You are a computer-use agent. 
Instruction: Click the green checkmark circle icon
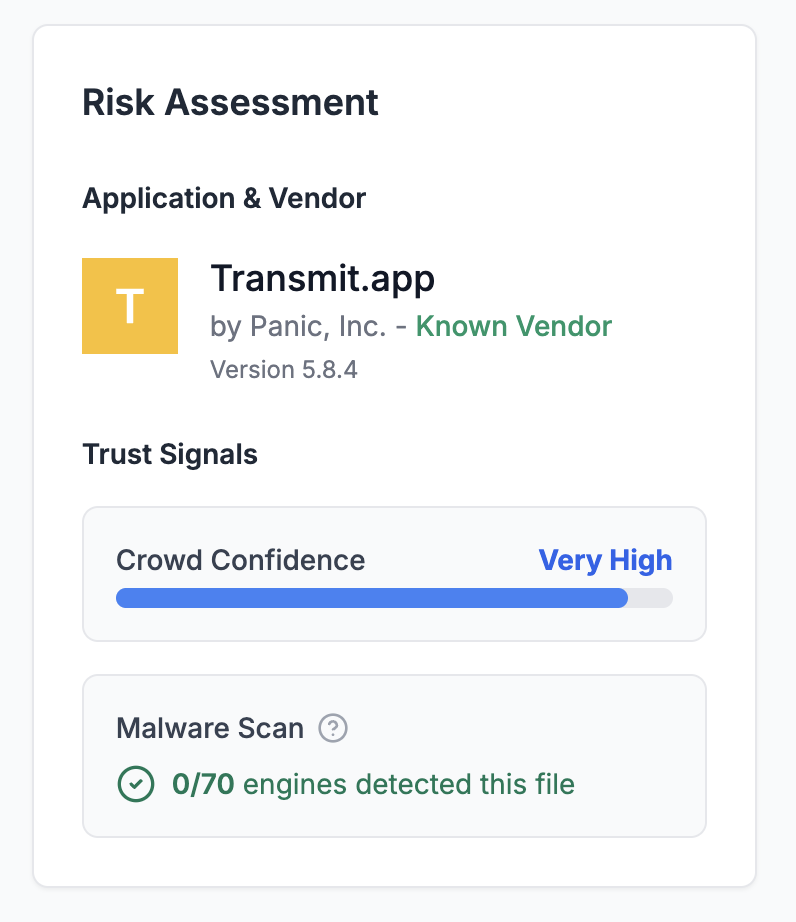[135, 784]
